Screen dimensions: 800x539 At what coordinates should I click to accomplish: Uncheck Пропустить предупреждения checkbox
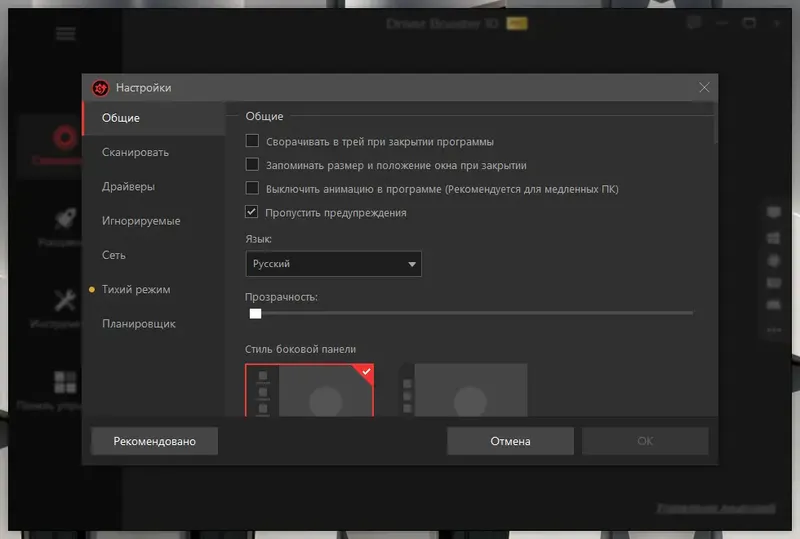coord(252,211)
